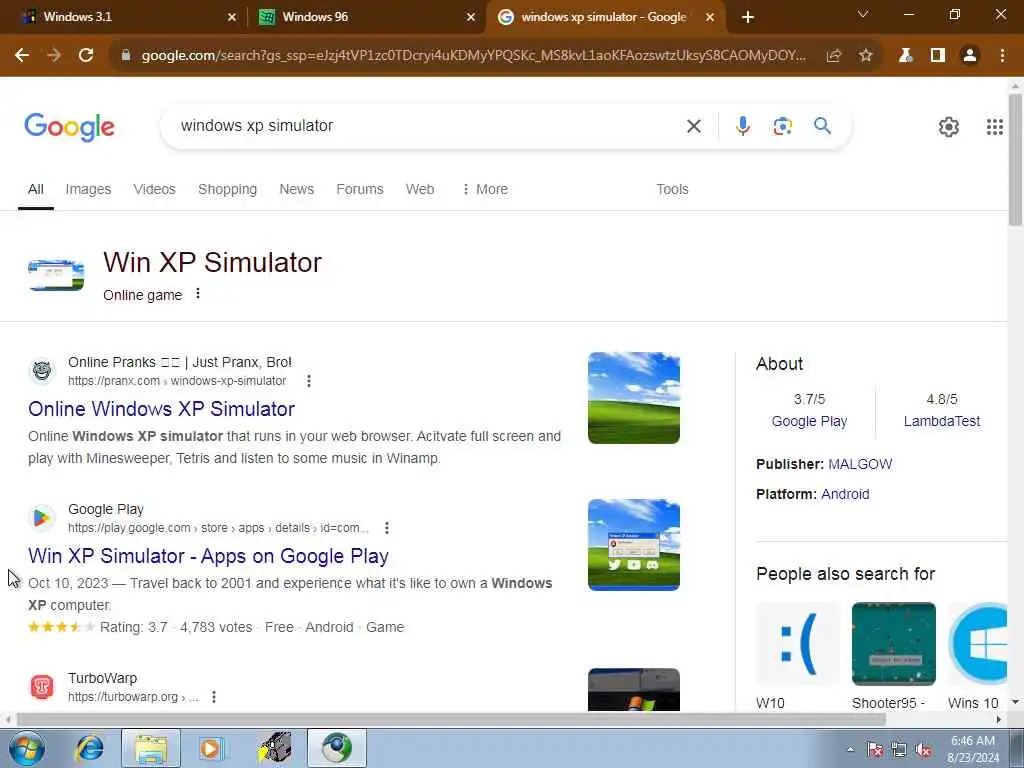Image resolution: width=1024 pixels, height=768 pixels.
Task: Open the Windows Start menu orb
Action: click(x=27, y=748)
